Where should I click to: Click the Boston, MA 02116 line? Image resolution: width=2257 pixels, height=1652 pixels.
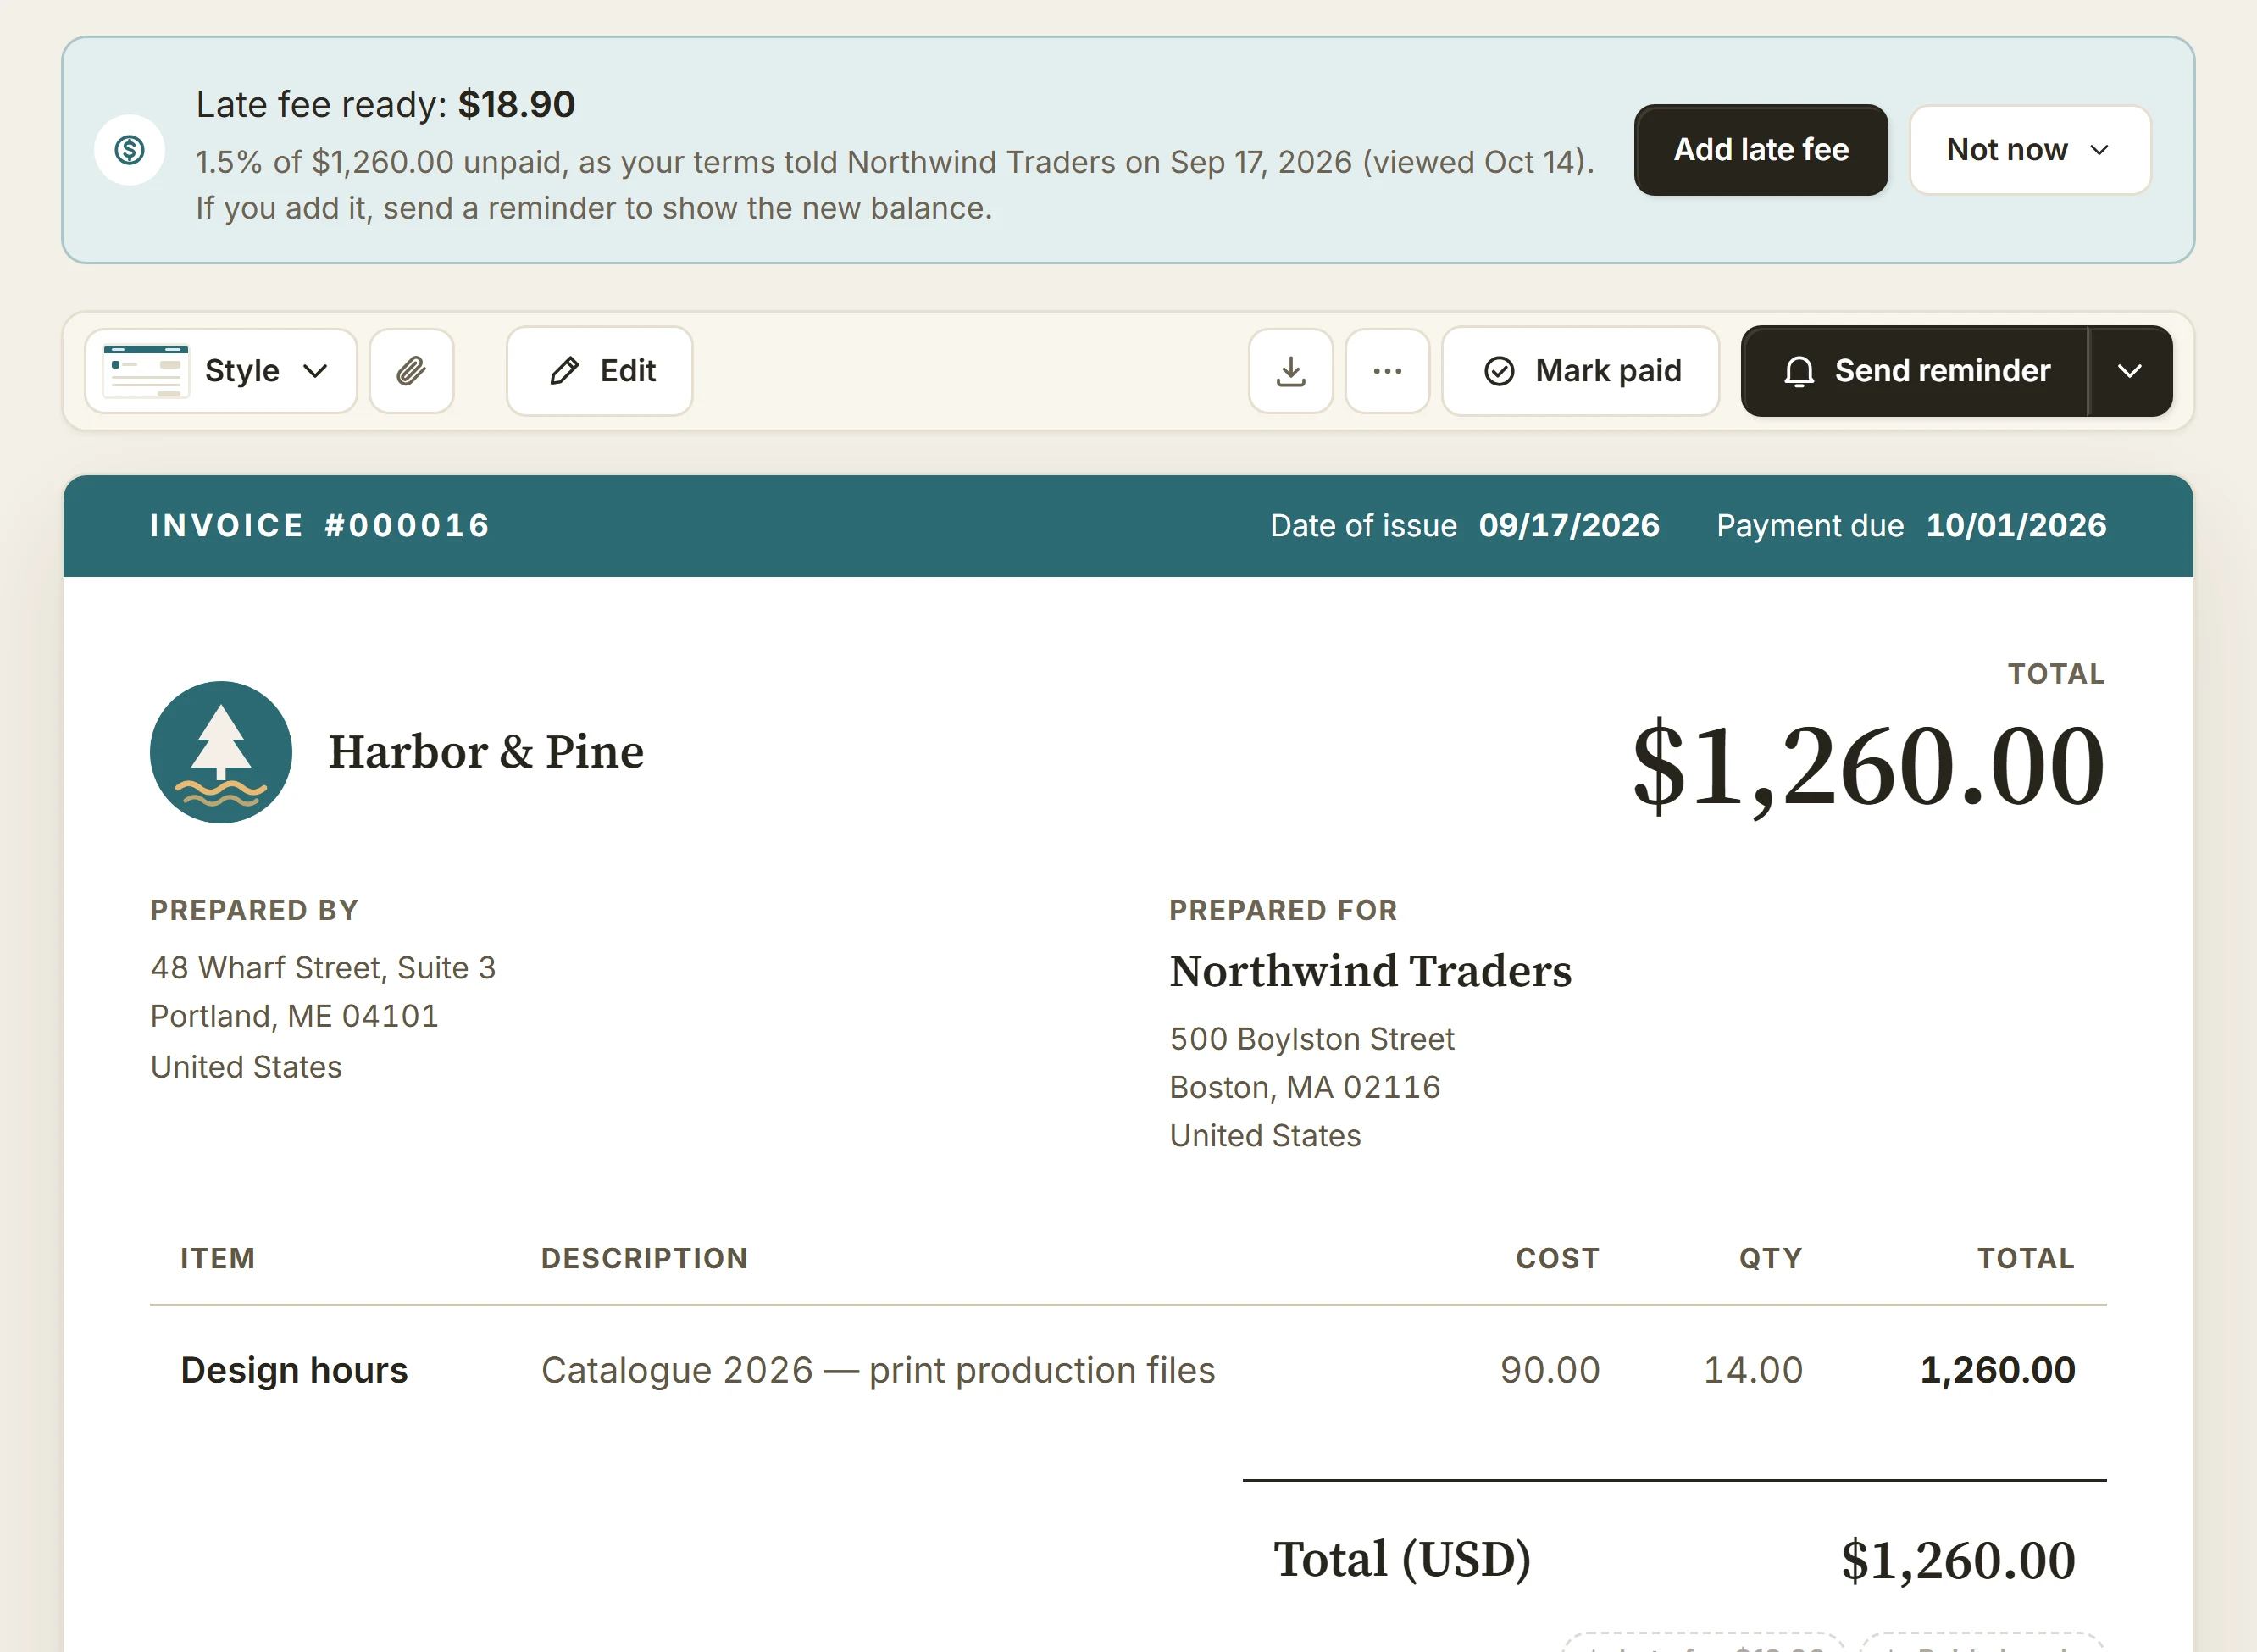click(1305, 1087)
